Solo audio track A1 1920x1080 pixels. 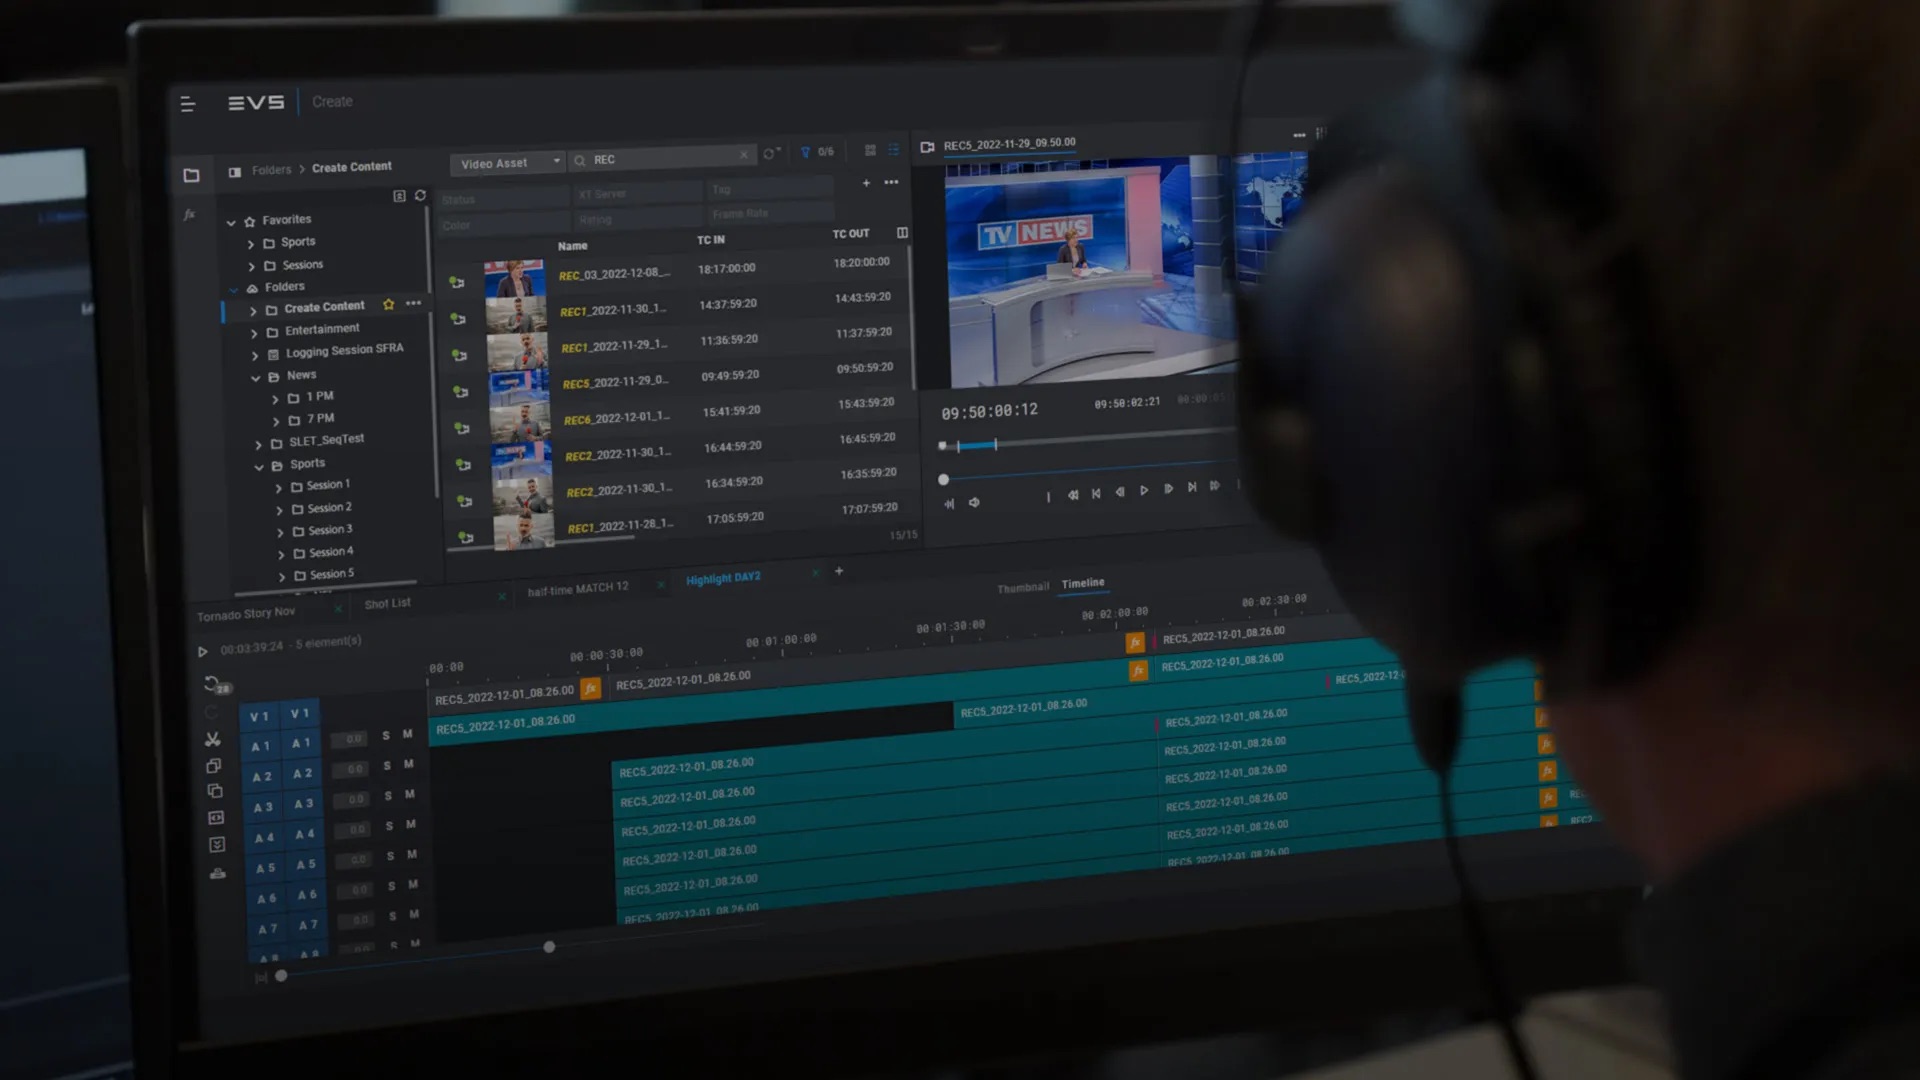(x=386, y=736)
